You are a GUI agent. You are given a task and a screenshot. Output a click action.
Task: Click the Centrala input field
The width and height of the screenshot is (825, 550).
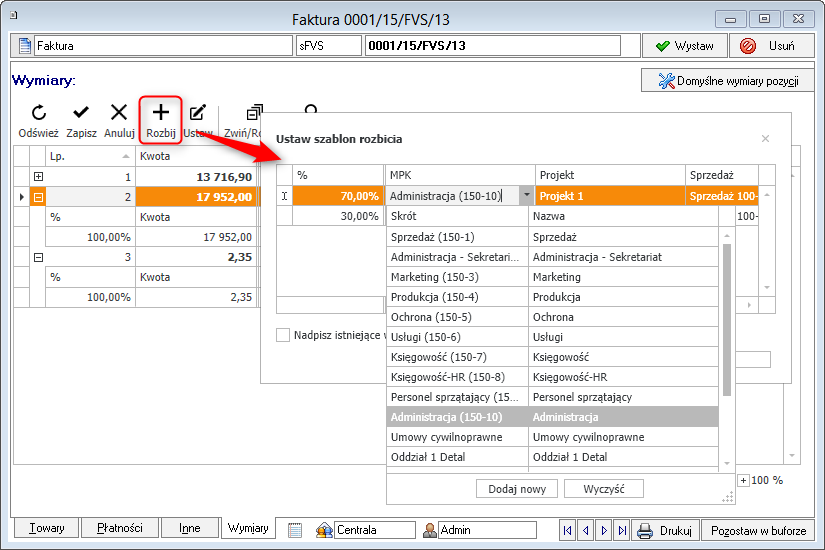[375, 530]
